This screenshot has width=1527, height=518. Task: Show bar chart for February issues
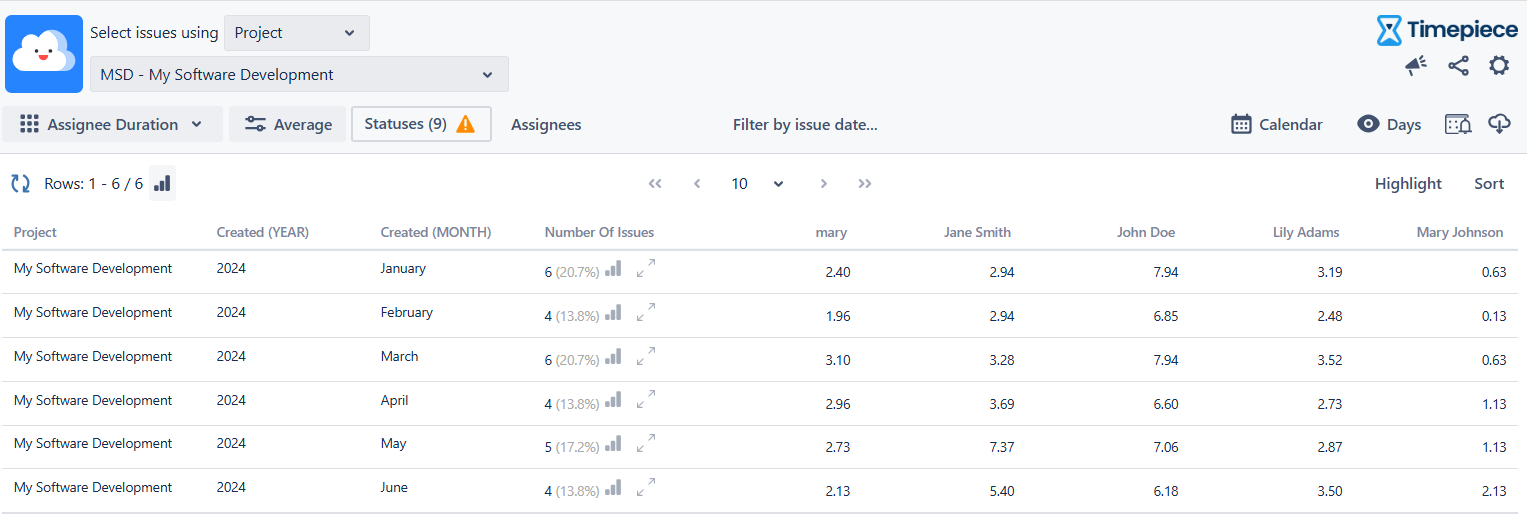click(614, 313)
